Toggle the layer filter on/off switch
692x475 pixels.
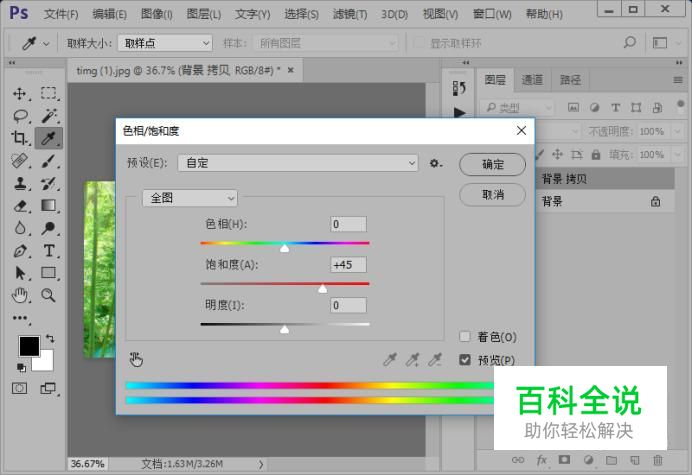[680, 106]
